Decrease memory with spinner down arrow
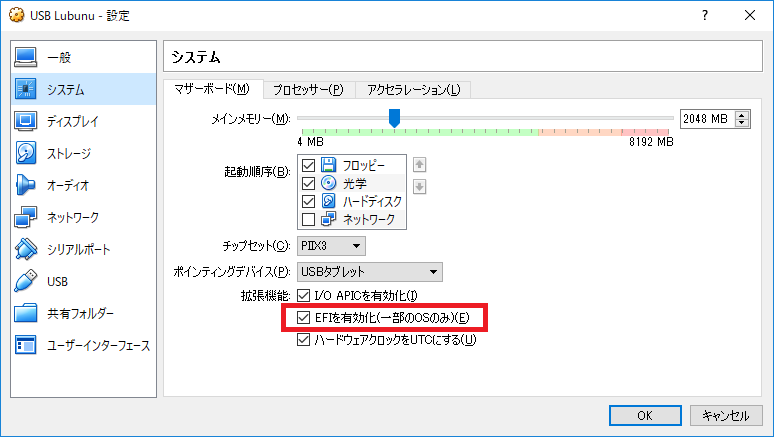Image resolution: width=774 pixels, height=437 pixels. coord(741,122)
